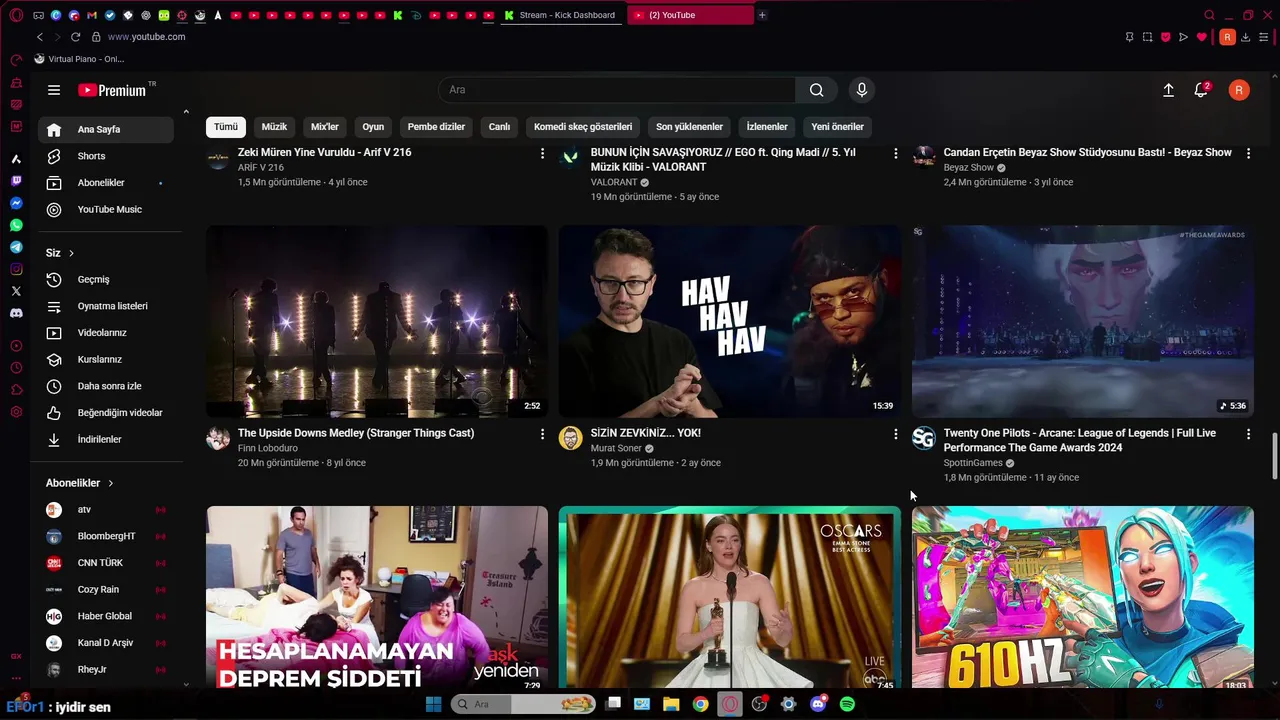Start voice search with the microphone
This screenshot has height=720, width=1280.
[862, 90]
